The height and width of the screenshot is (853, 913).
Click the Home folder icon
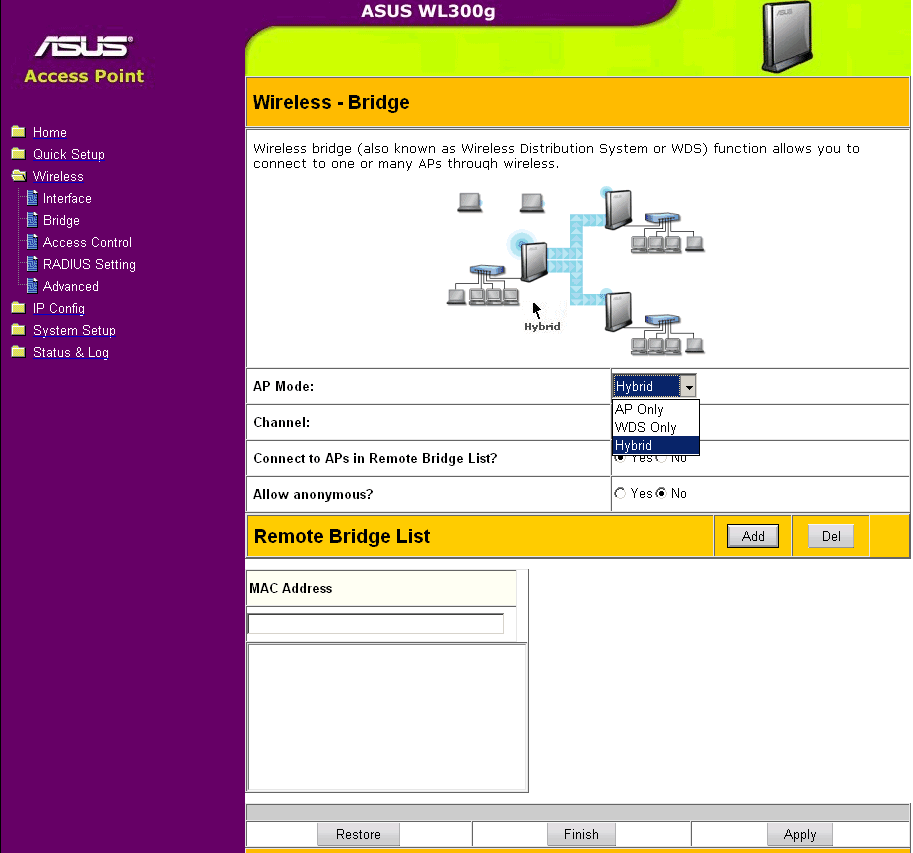tap(19, 132)
